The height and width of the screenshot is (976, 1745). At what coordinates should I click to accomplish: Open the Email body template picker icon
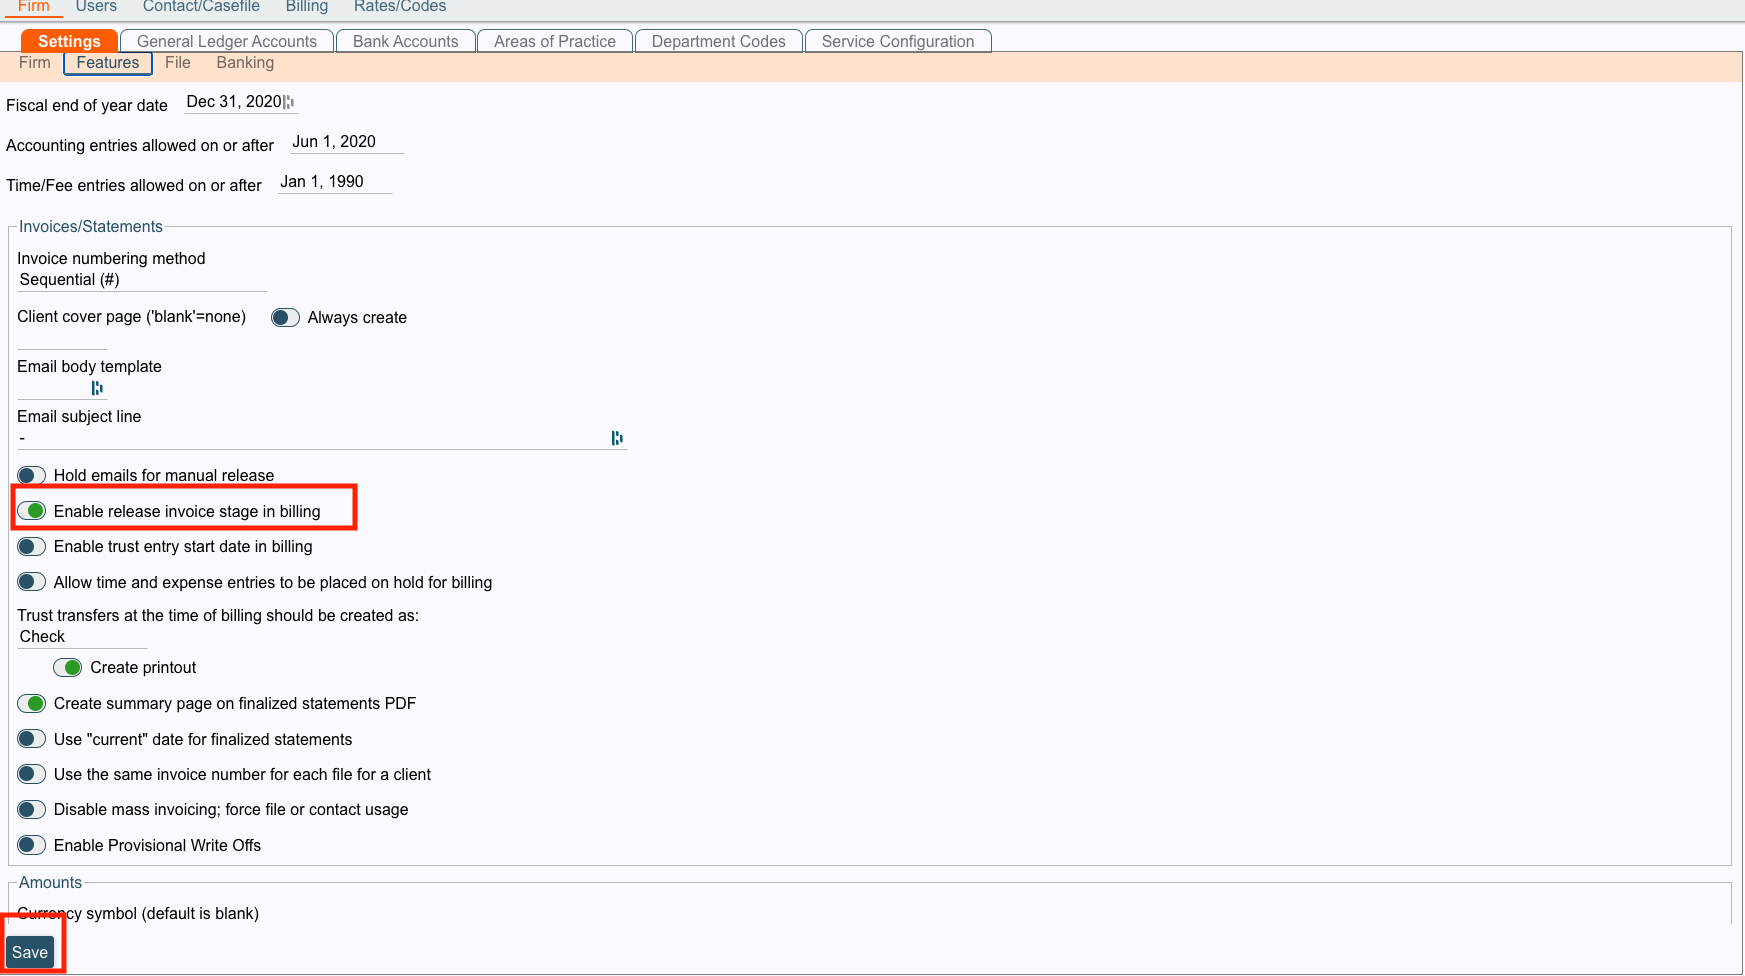[x=97, y=388]
